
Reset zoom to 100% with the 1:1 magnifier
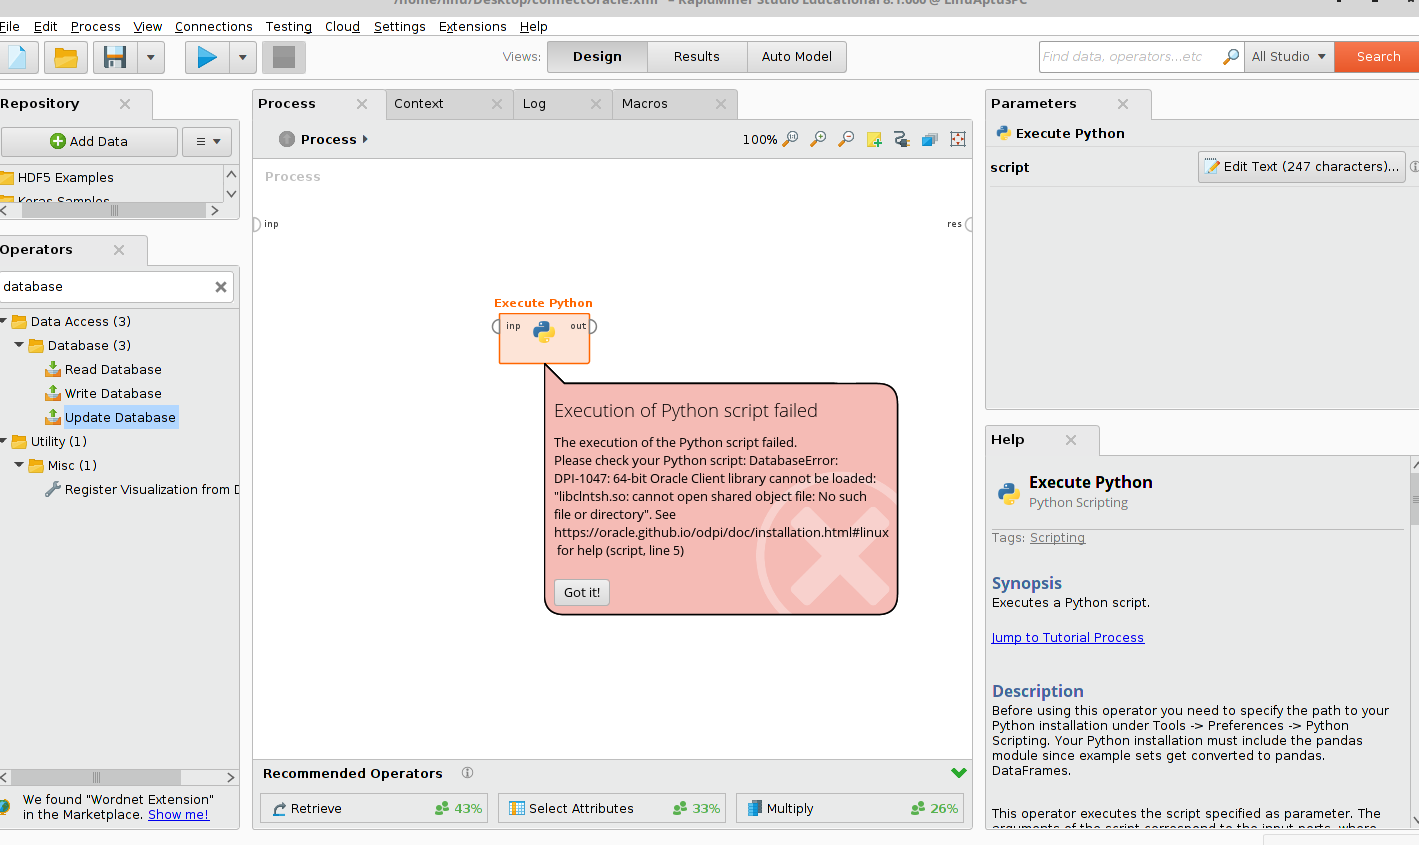(x=790, y=139)
